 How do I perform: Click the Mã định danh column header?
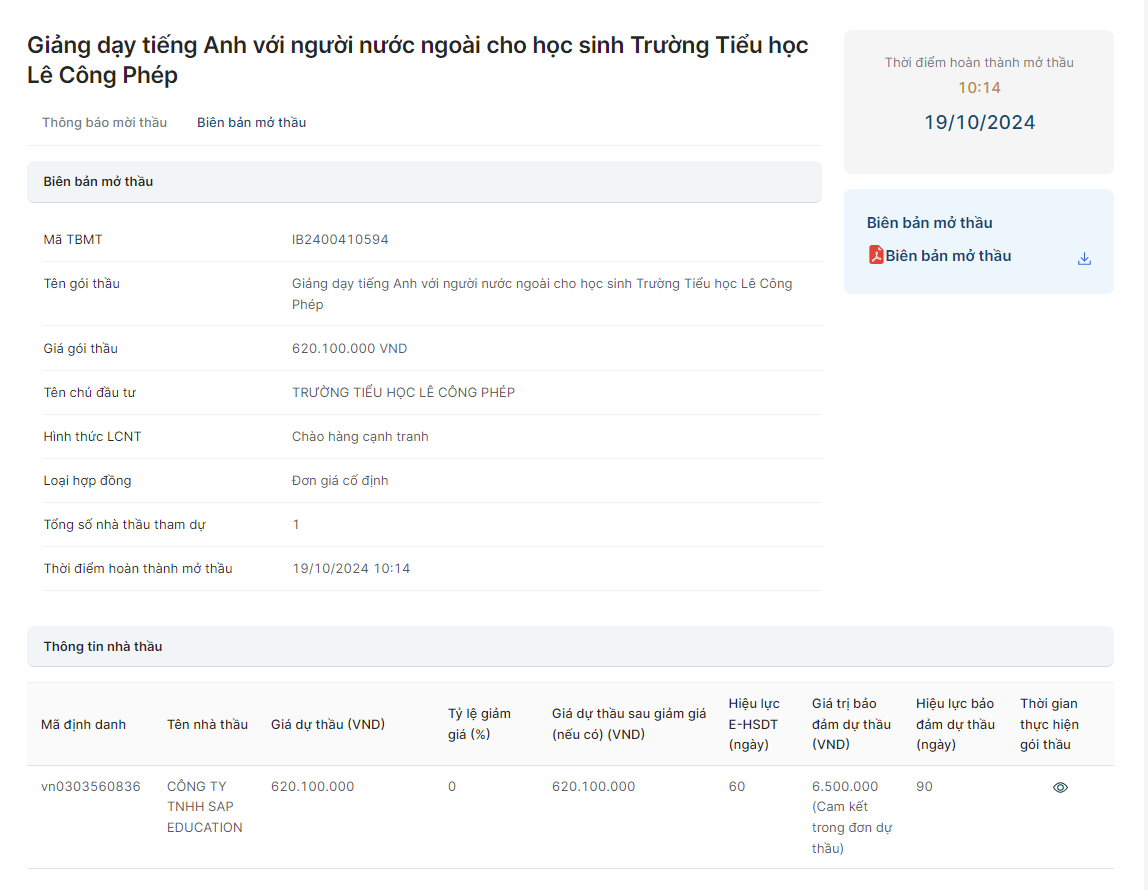click(83, 725)
